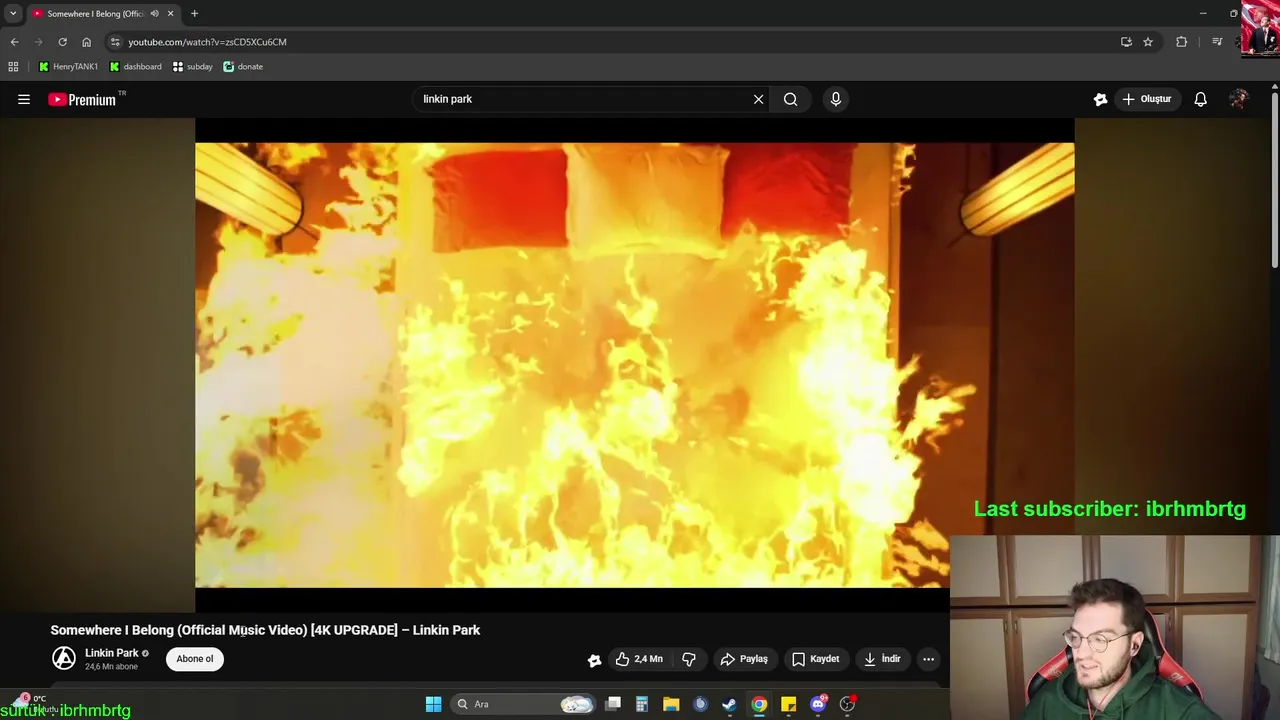Launch Calculator from taskbar

tap(642, 704)
